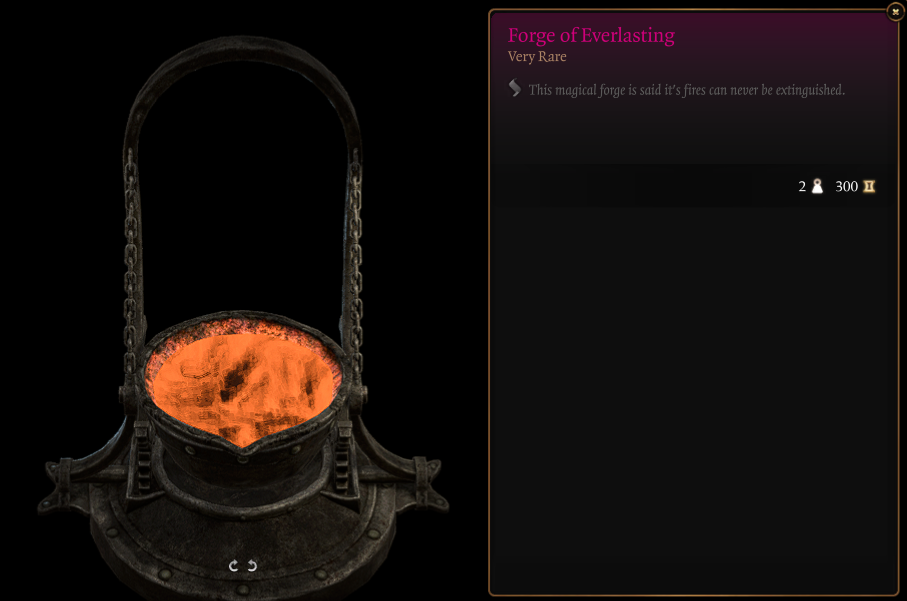Image resolution: width=907 pixels, height=601 pixels.
Task: Click the empty dark tooltip body
Action: [693, 399]
